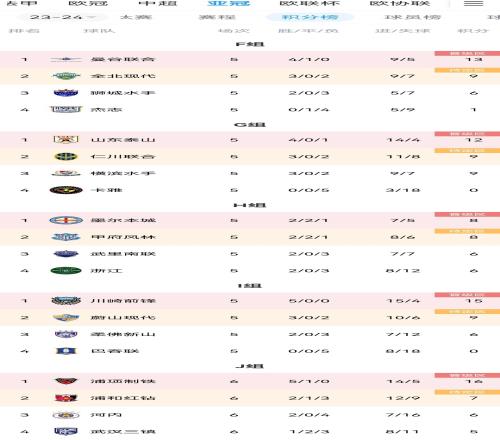Click 墨尔本城 team logo
The height and width of the screenshot is (440, 500).
pyautogui.click(x=66, y=220)
